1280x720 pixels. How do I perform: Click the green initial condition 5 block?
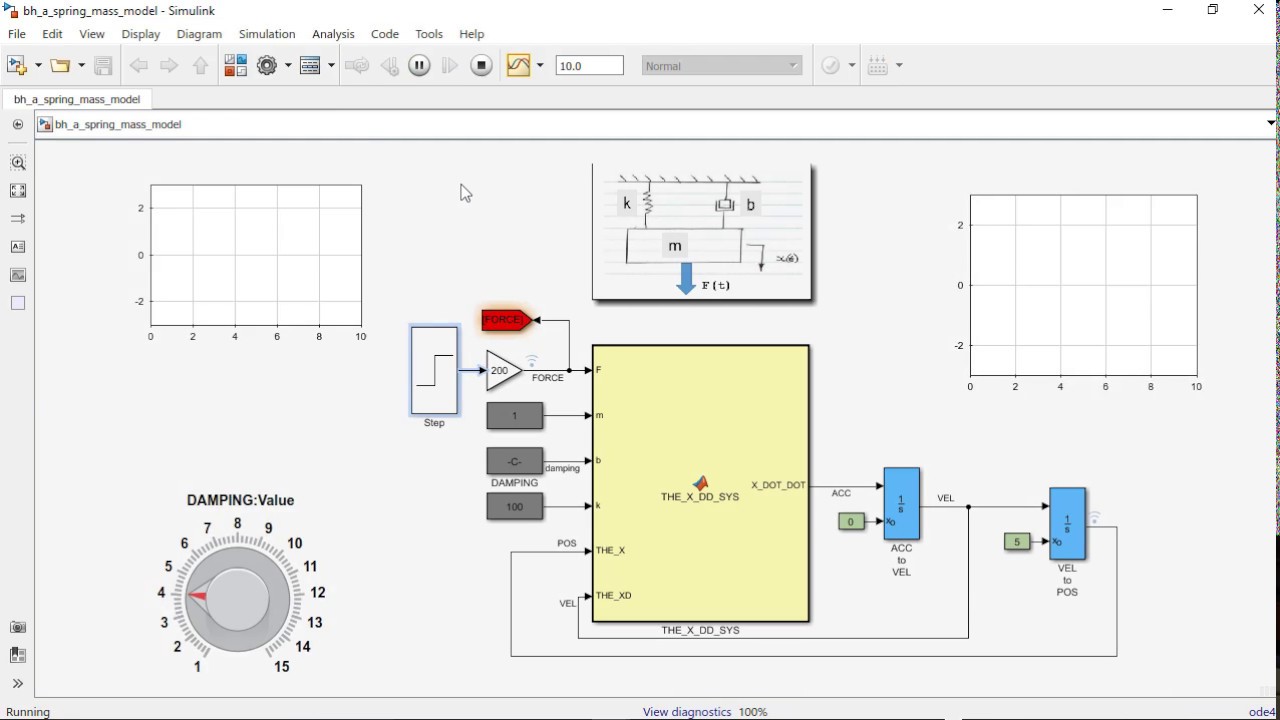(1017, 542)
